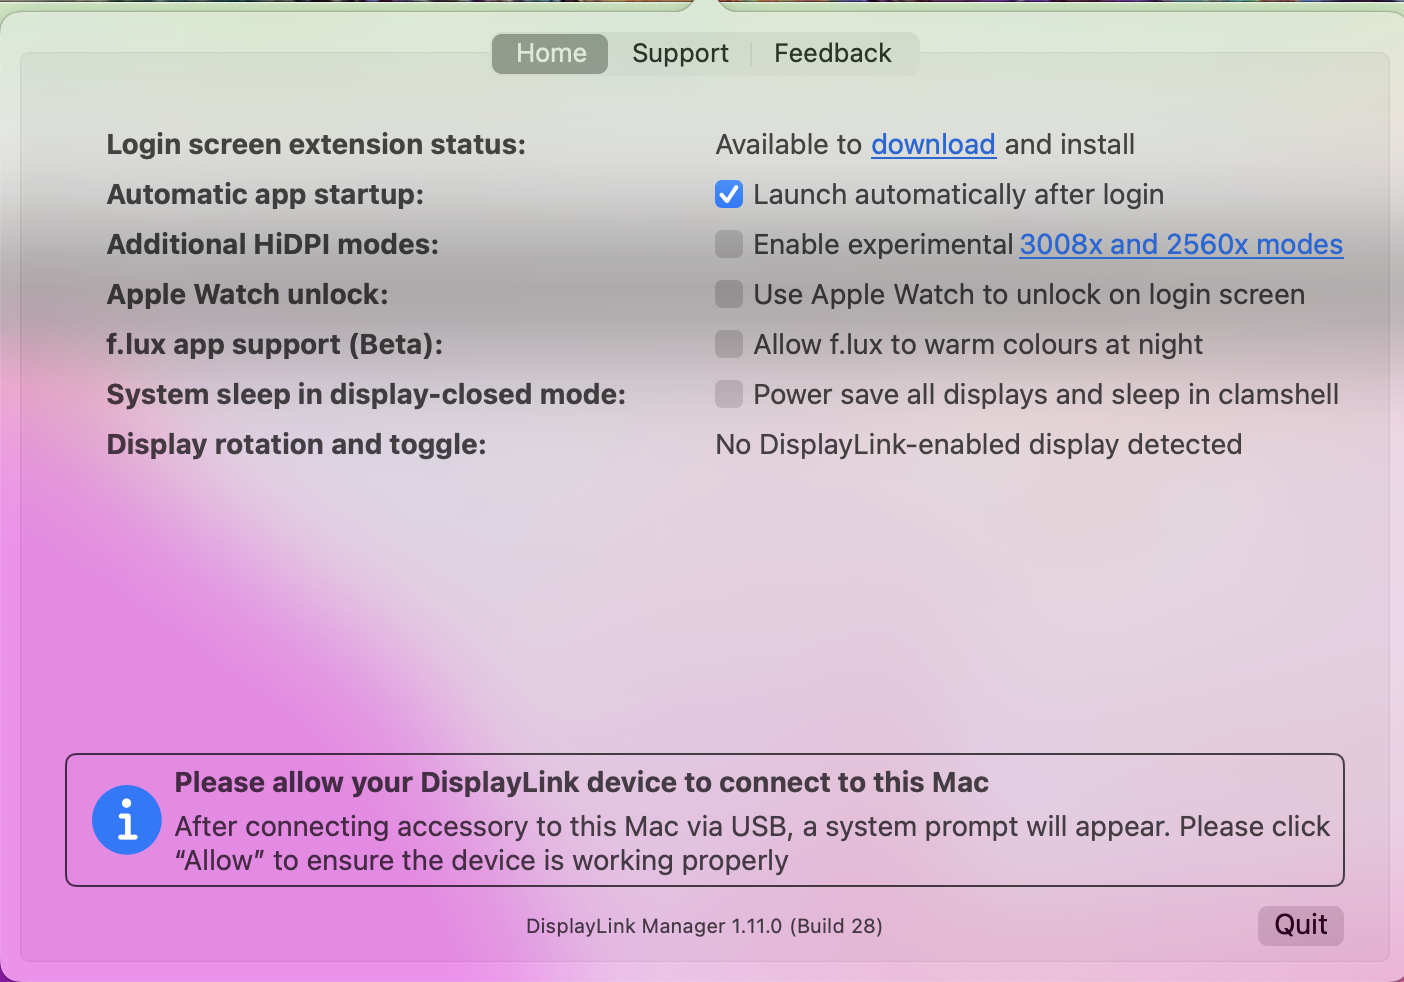
Task: Click the 'Apple Watch unlock:' label
Action: pyautogui.click(x=247, y=295)
